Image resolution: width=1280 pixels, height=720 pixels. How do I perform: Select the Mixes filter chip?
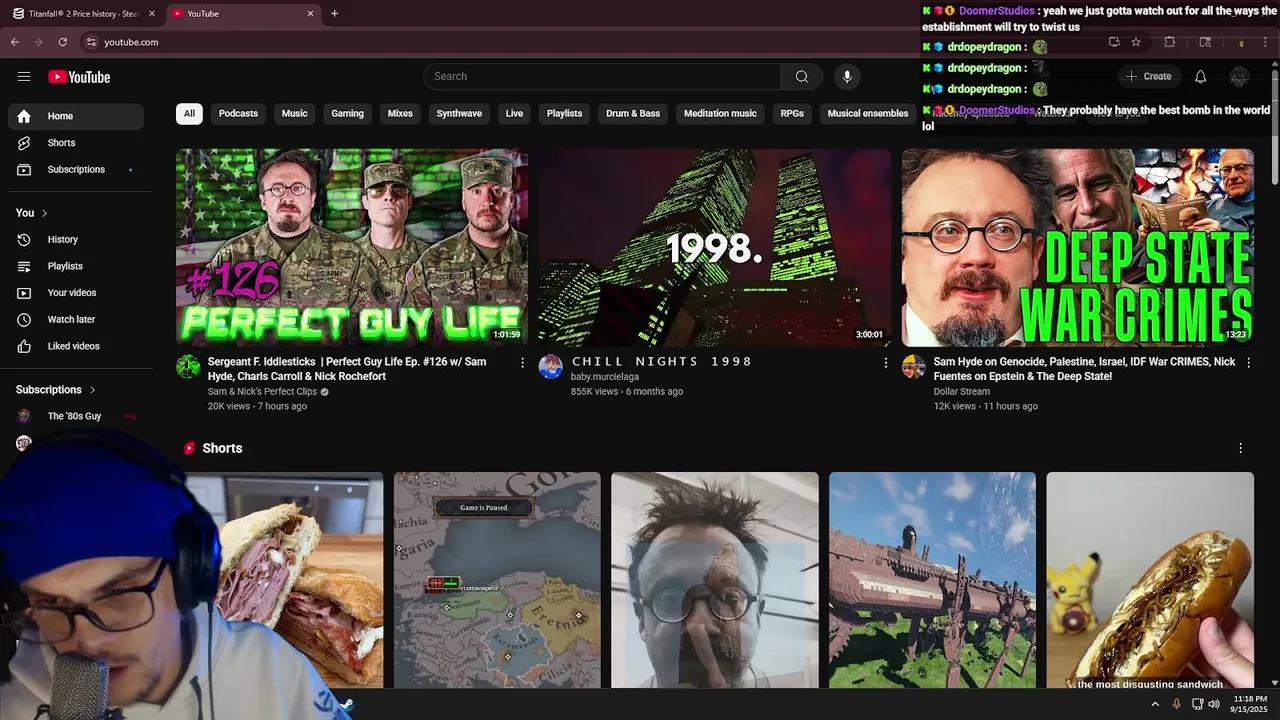coord(400,114)
